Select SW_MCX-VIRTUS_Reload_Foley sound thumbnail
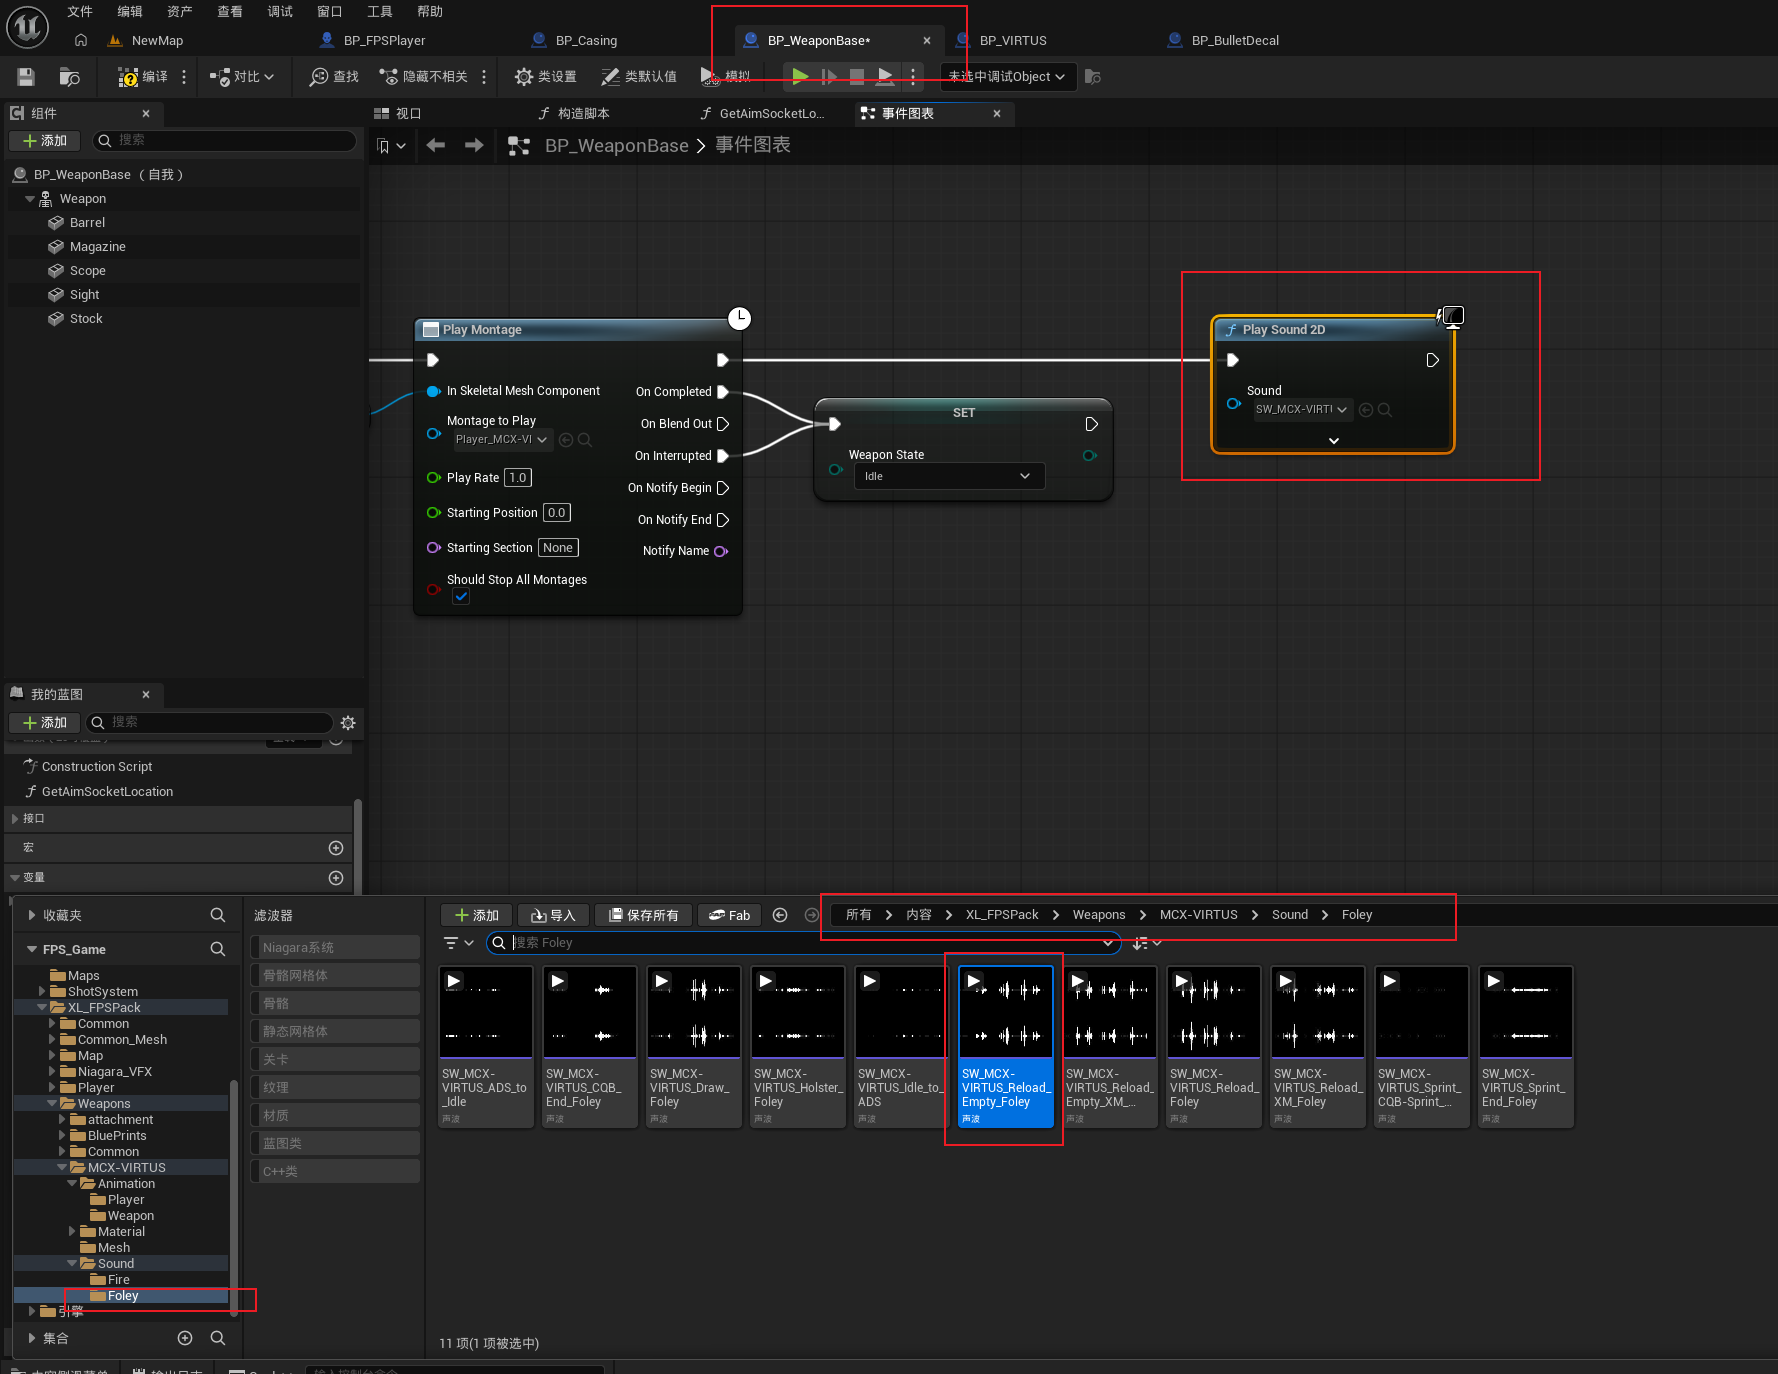1778x1374 pixels. coord(1214,1046)
